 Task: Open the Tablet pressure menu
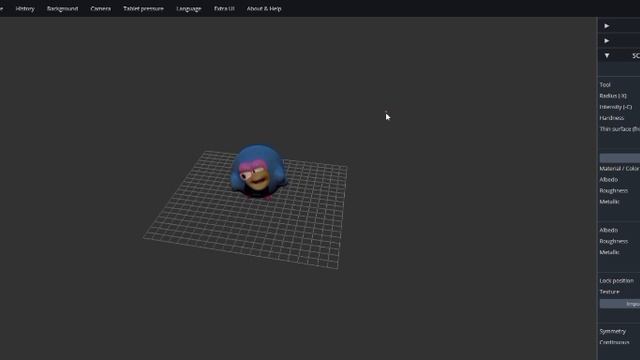click(143, 9)
